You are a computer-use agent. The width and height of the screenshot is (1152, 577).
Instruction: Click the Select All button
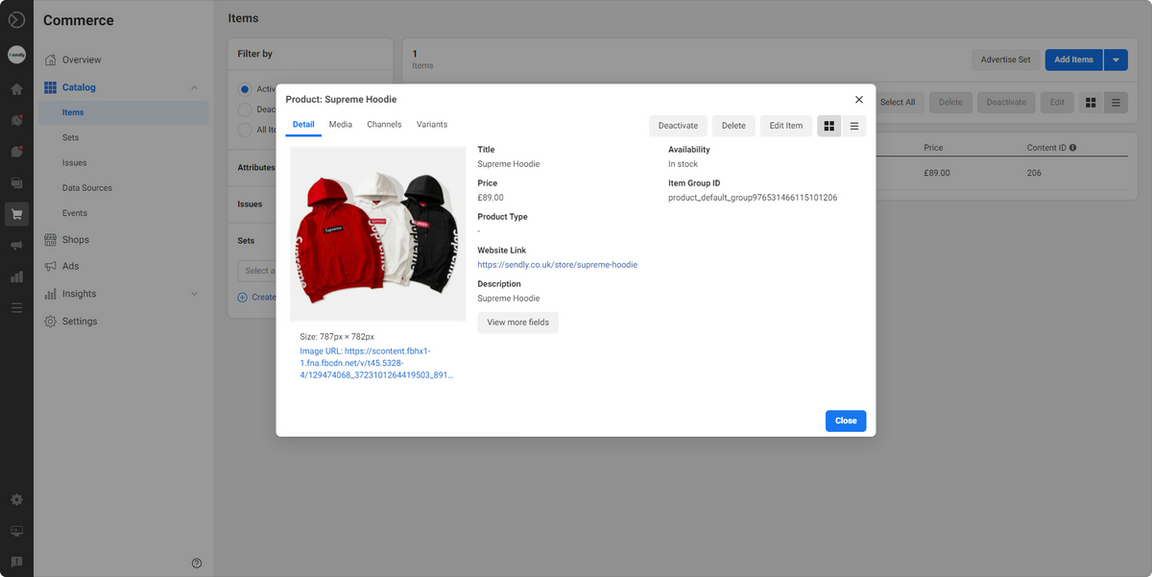click(x=897, y=102)
